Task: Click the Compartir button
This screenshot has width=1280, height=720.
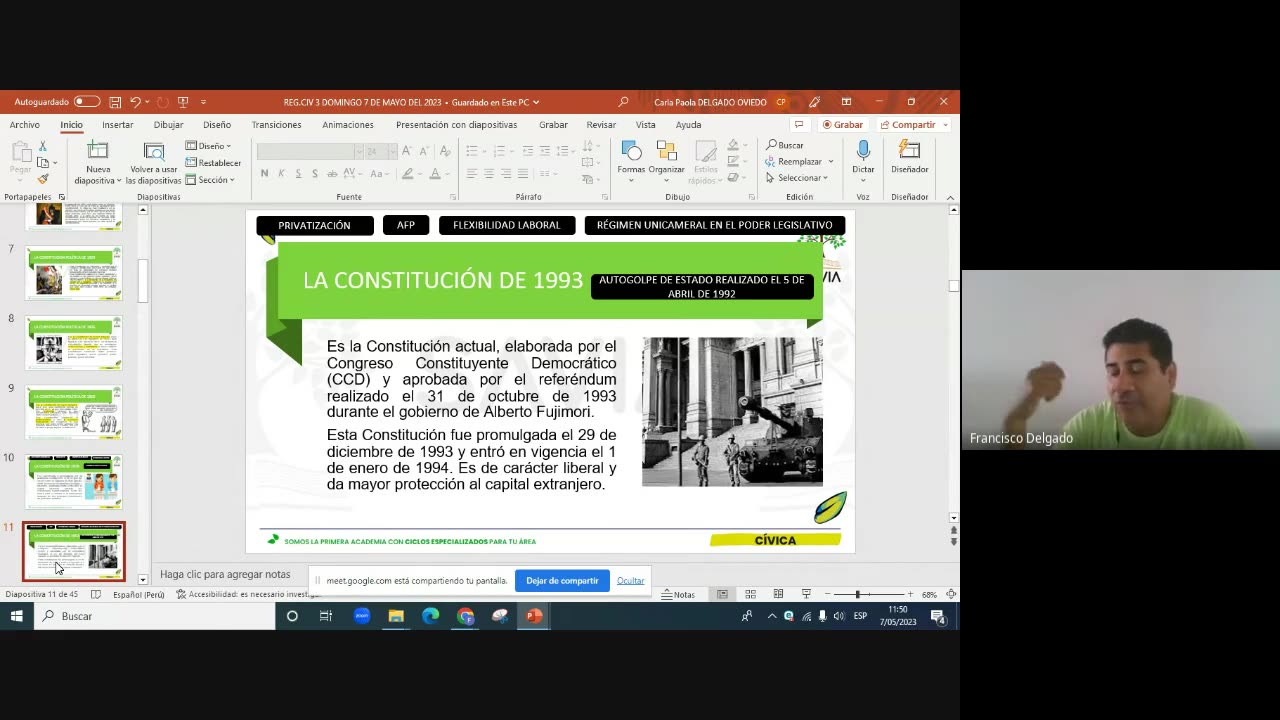Action: click(x=912, y=125)
